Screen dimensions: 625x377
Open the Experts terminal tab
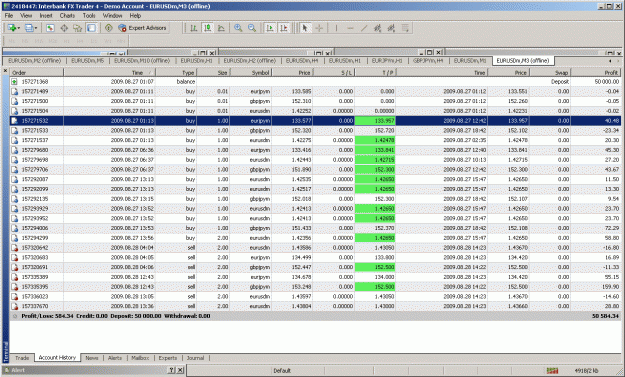pyautogui.click(x=168, y=358)
